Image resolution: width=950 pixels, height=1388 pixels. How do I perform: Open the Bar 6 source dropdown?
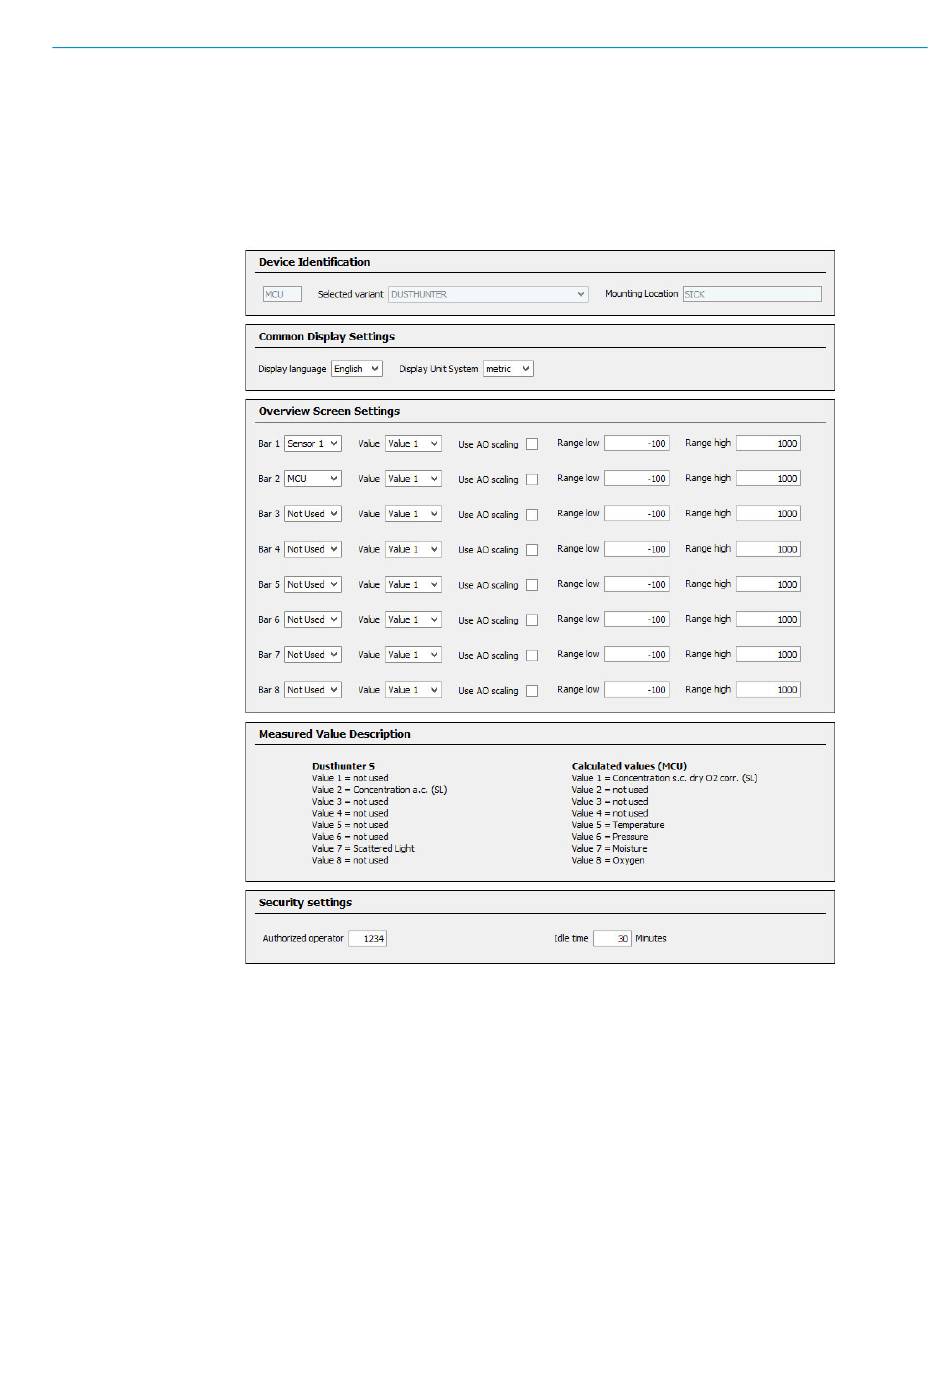tap(313, 620)
